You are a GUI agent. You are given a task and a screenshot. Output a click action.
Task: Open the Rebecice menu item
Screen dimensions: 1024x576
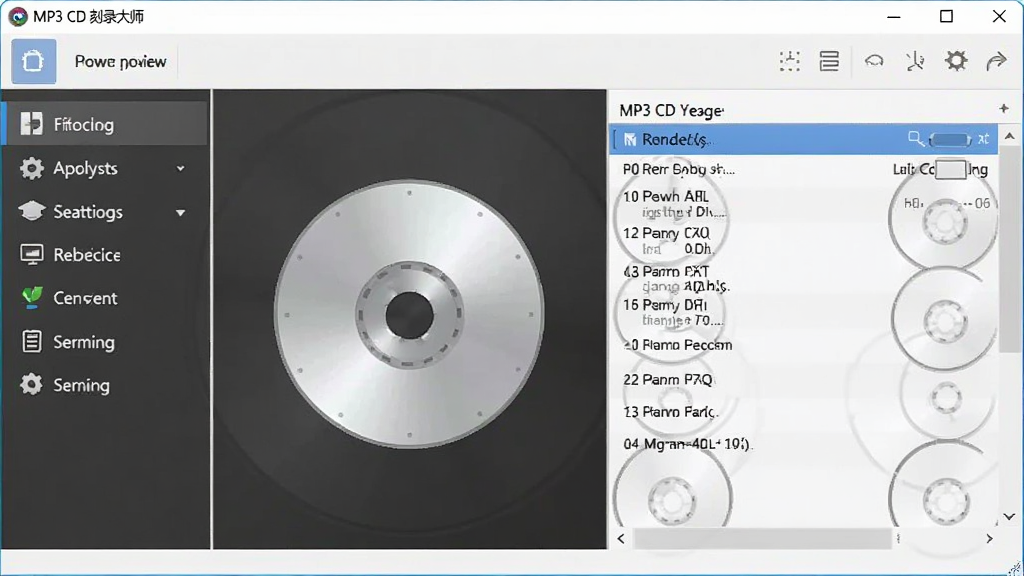click(x=87, y=255)
